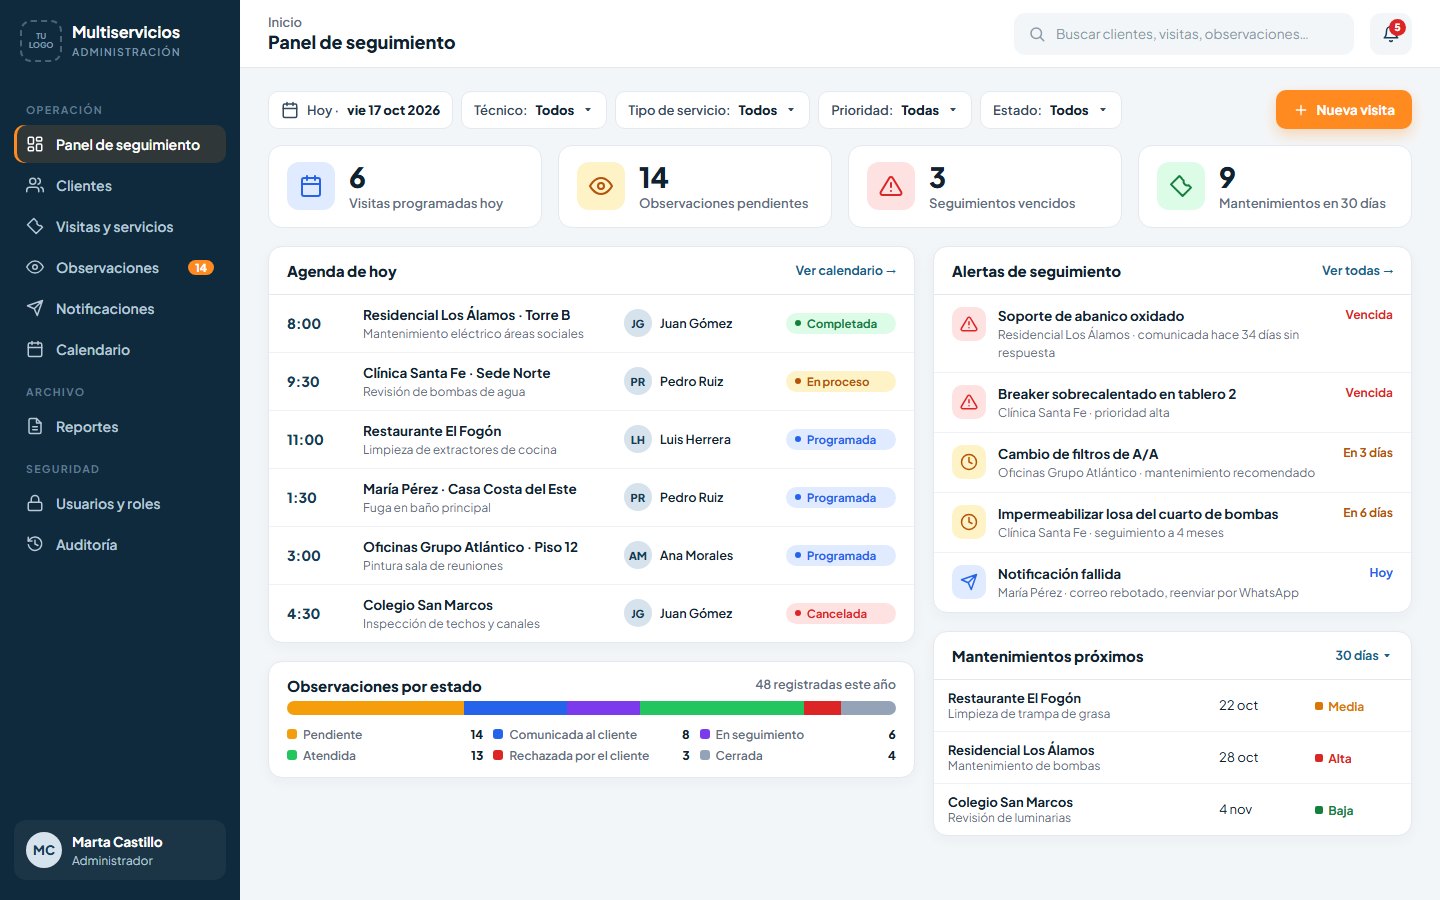This screenshot has height=900, width=1440.
Task: Click the warning icon for Breaker sobrecalentado
Action: tap(969, 402)
